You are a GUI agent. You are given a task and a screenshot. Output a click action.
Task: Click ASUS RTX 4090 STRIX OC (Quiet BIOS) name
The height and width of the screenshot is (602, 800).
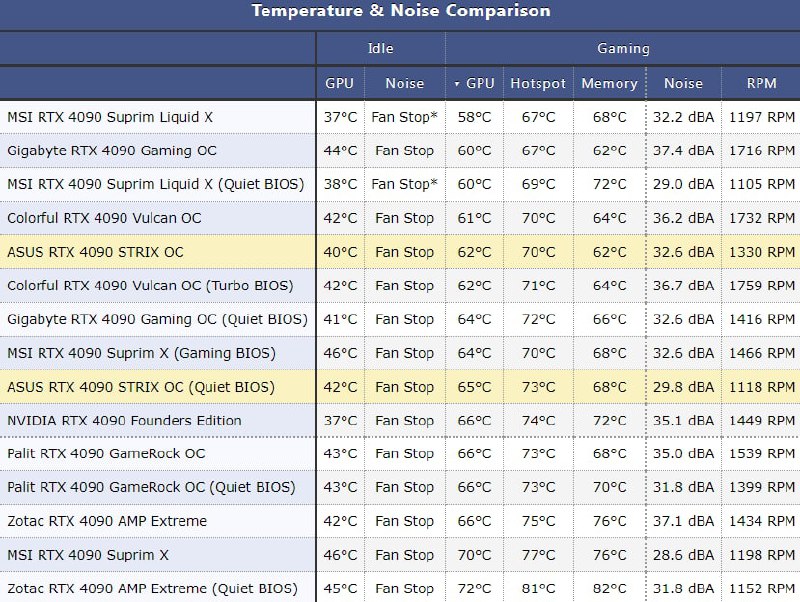pos(140,387)
